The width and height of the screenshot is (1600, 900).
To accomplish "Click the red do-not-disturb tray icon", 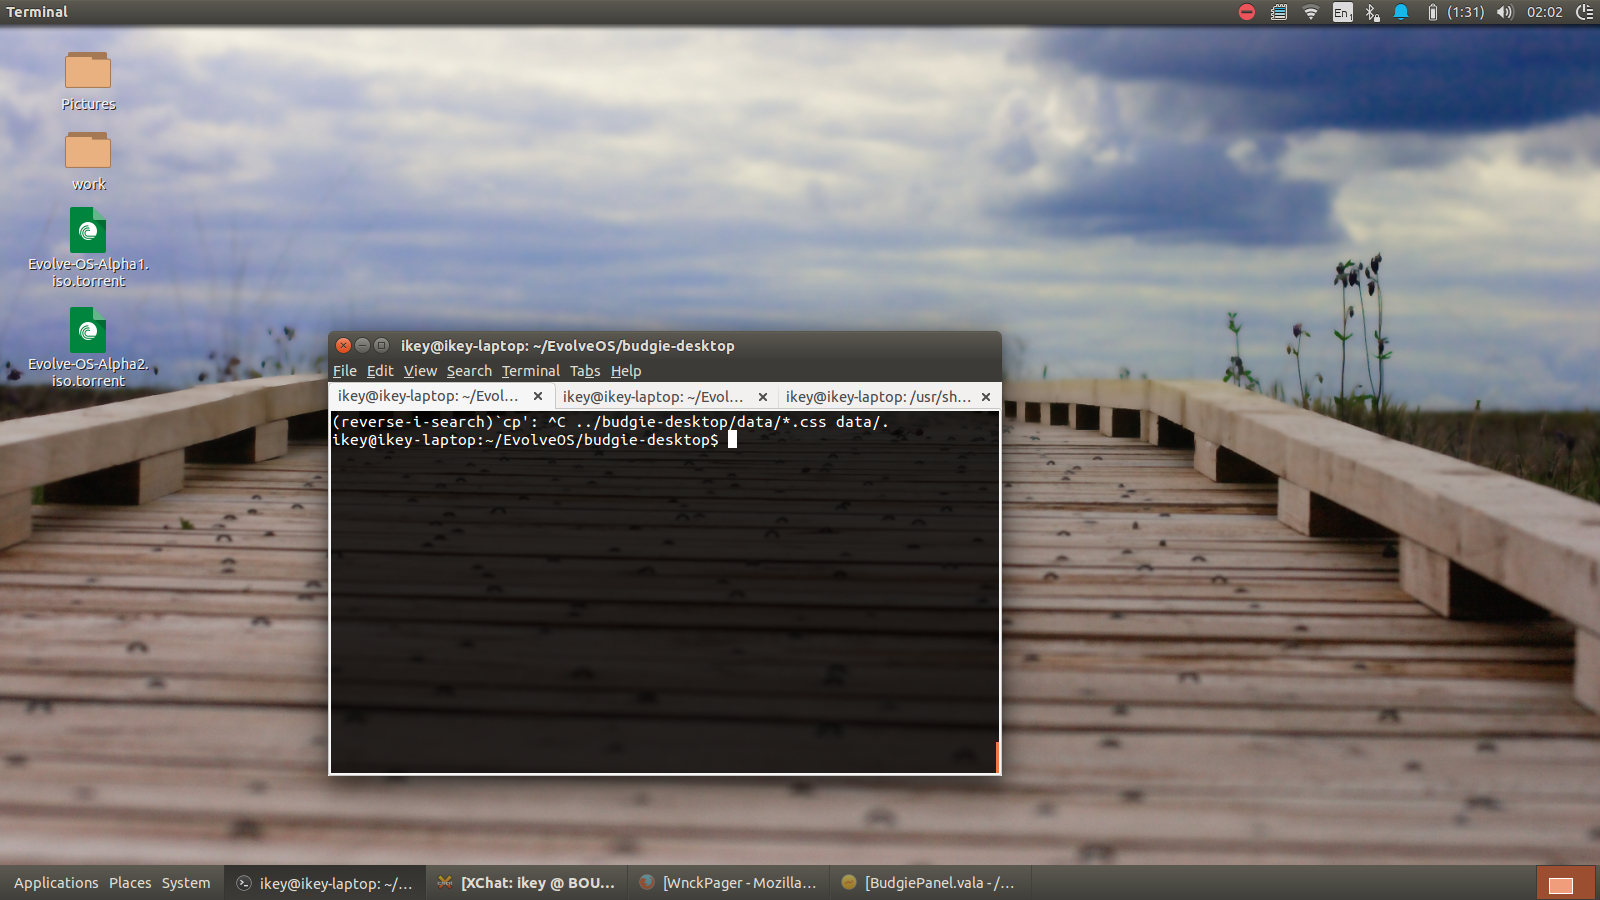I will [1247, 12].
